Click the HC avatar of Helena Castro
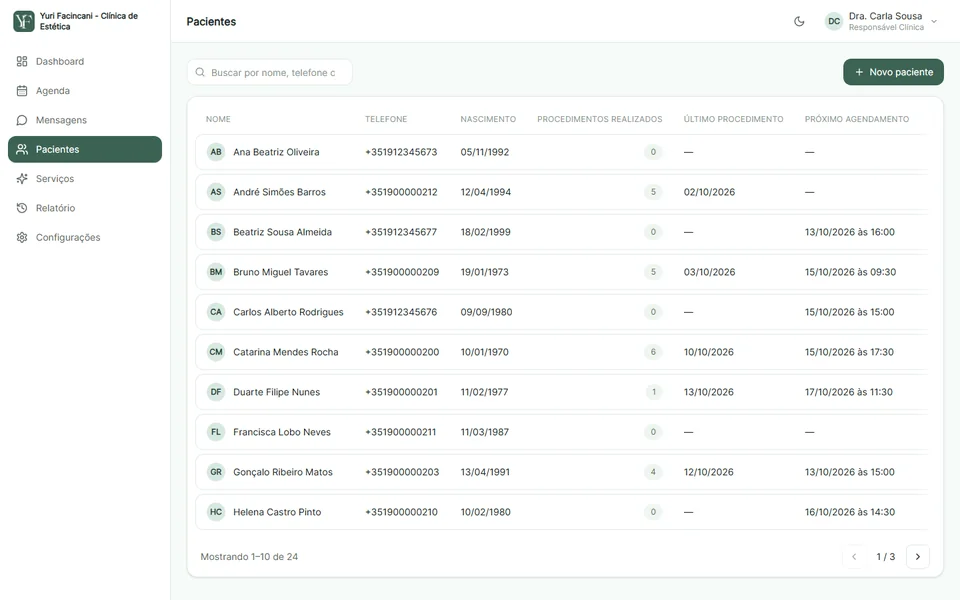The image size is (960, 600). click(216, 512)
